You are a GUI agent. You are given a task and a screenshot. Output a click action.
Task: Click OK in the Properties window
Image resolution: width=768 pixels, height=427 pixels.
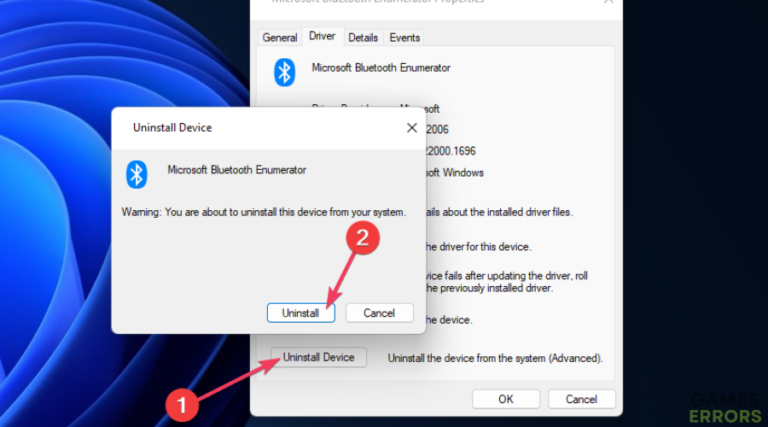click(505, 399)
